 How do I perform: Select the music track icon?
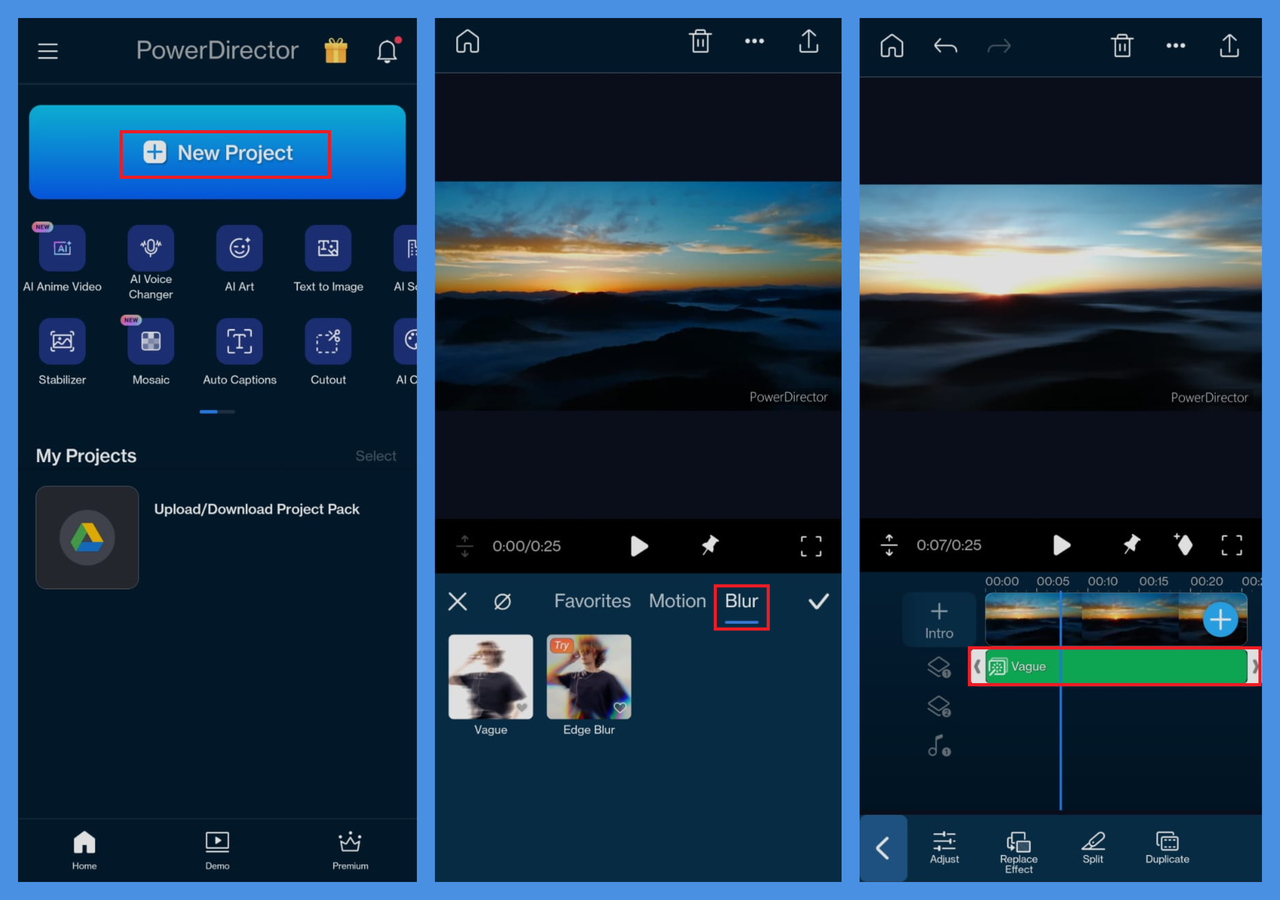[x=939, y=746]
